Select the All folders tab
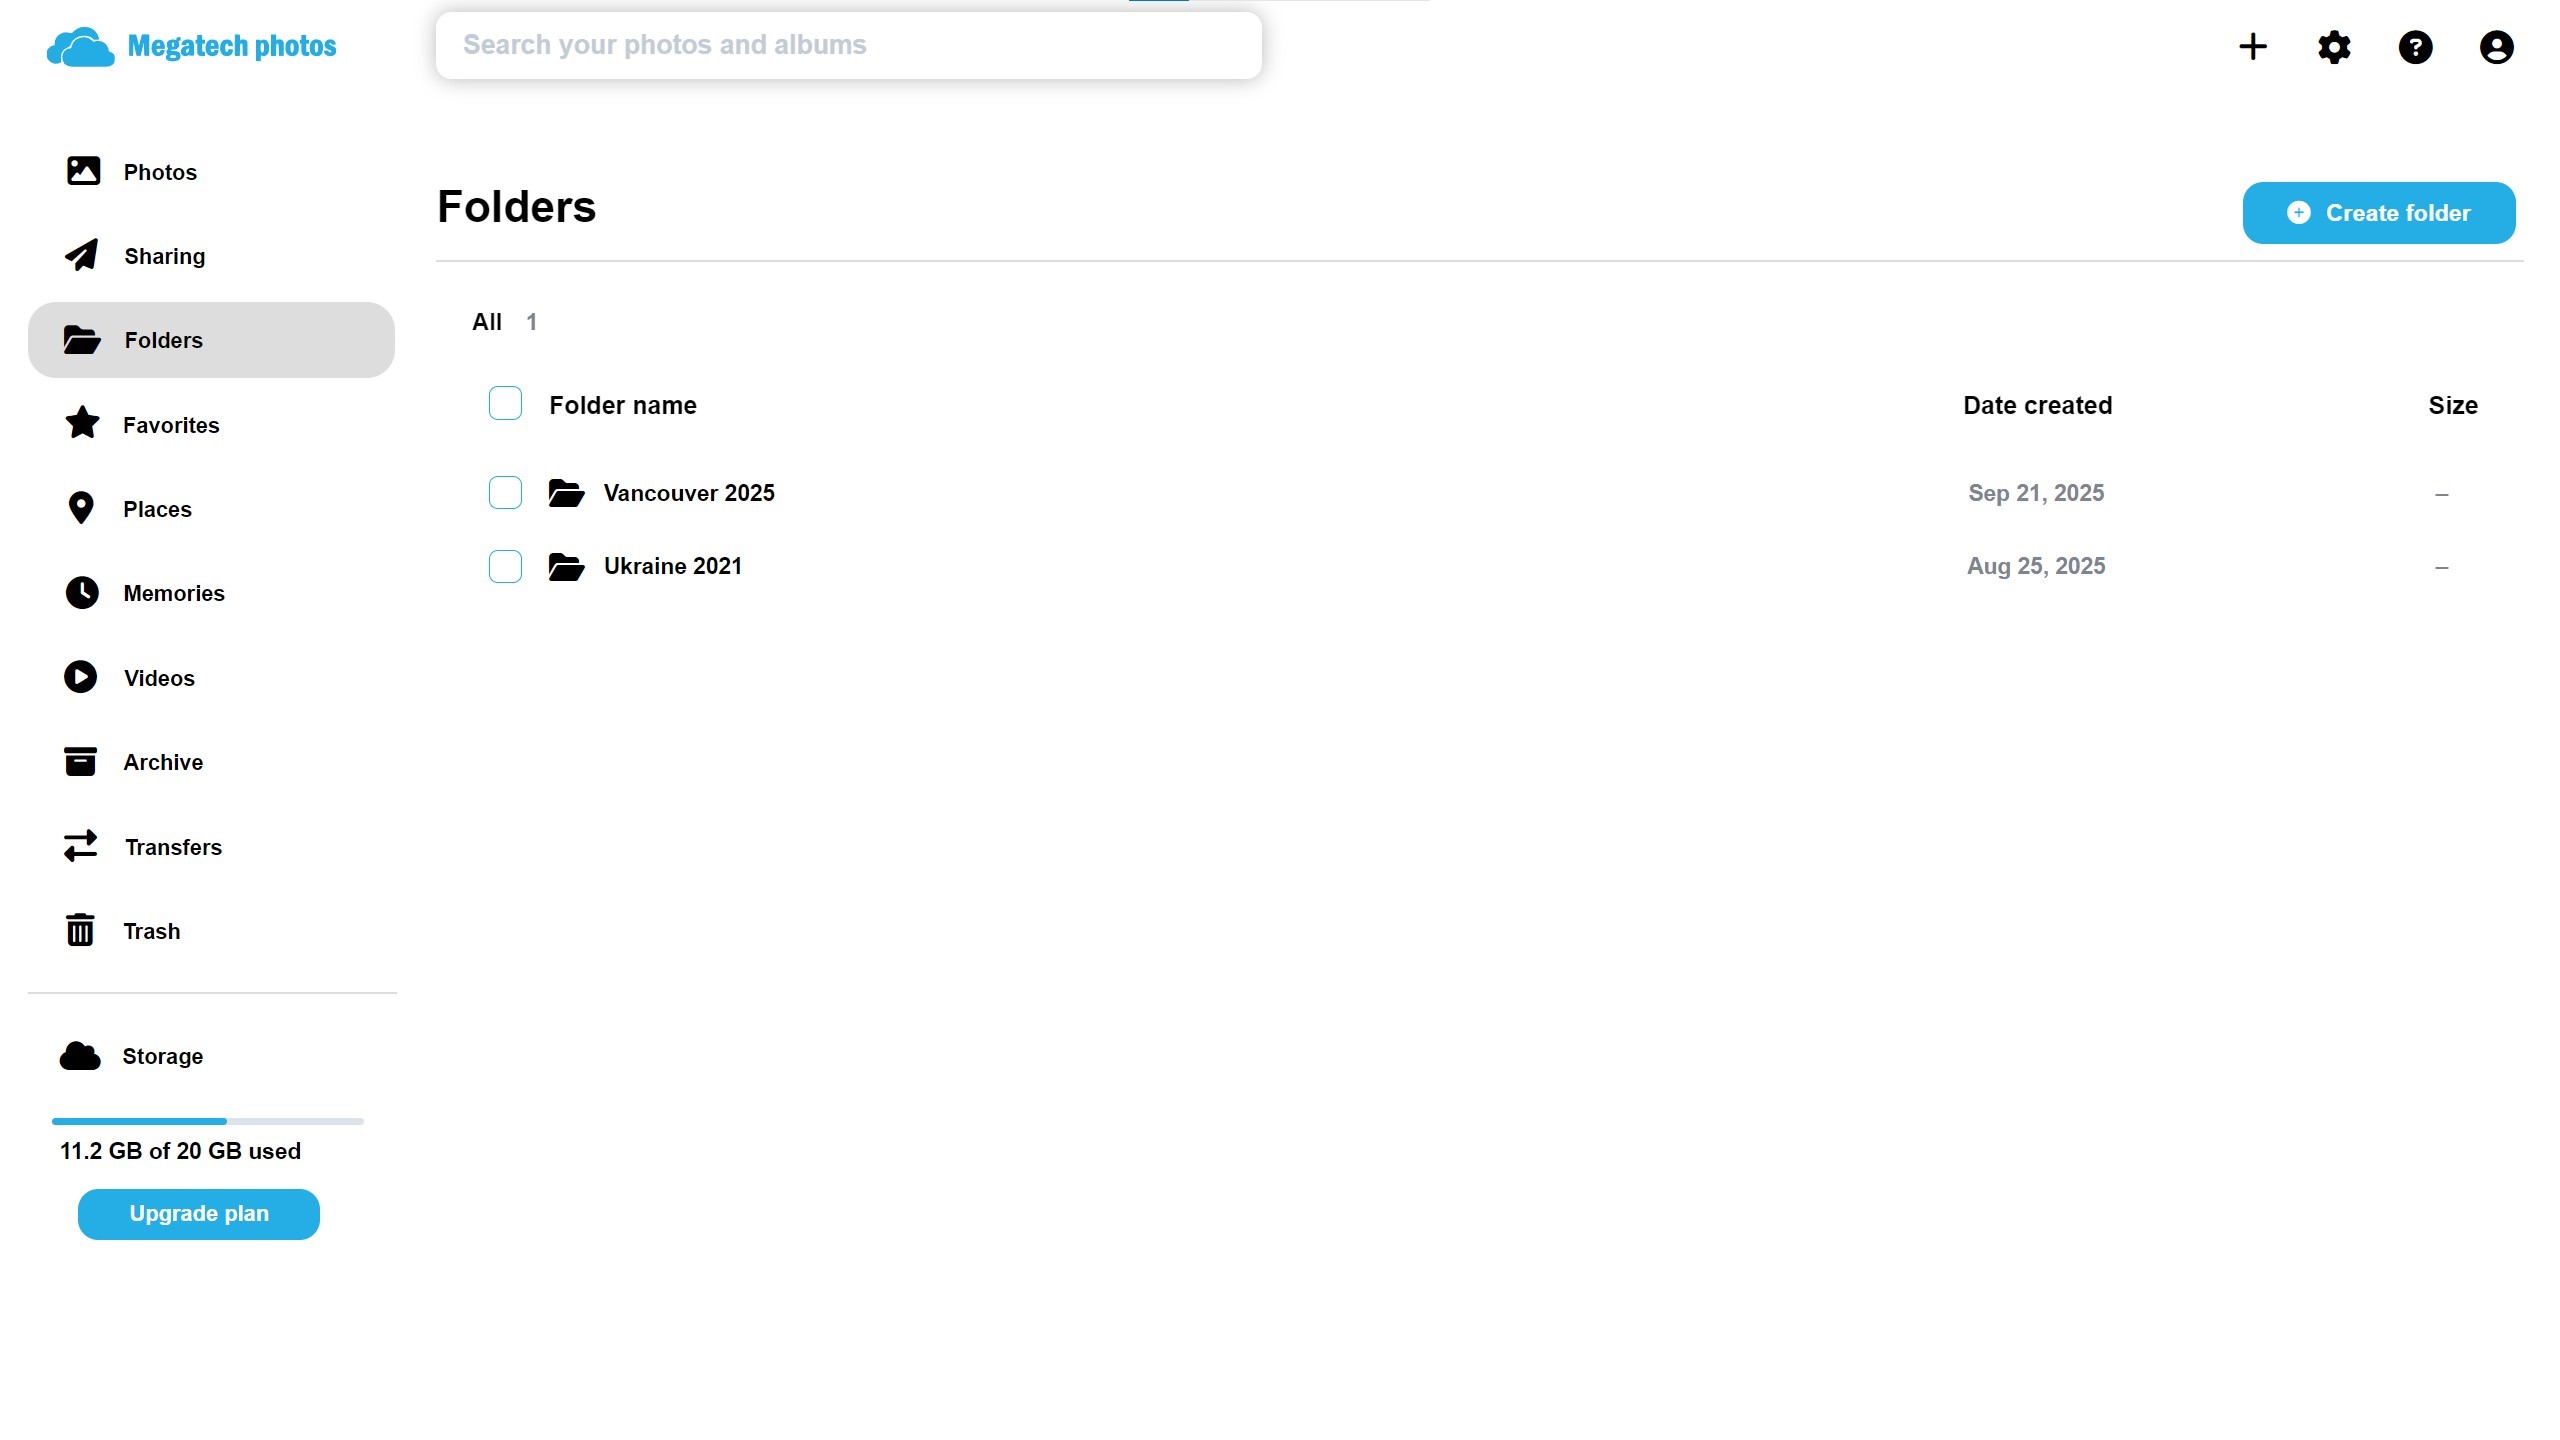 (487, 322)
